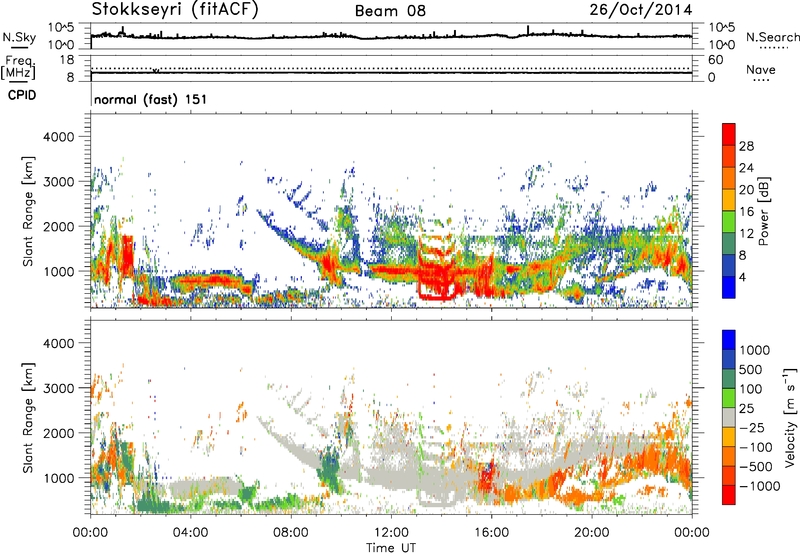Click the Nave legend label
The image size is (800, 554).
(761, 70)
